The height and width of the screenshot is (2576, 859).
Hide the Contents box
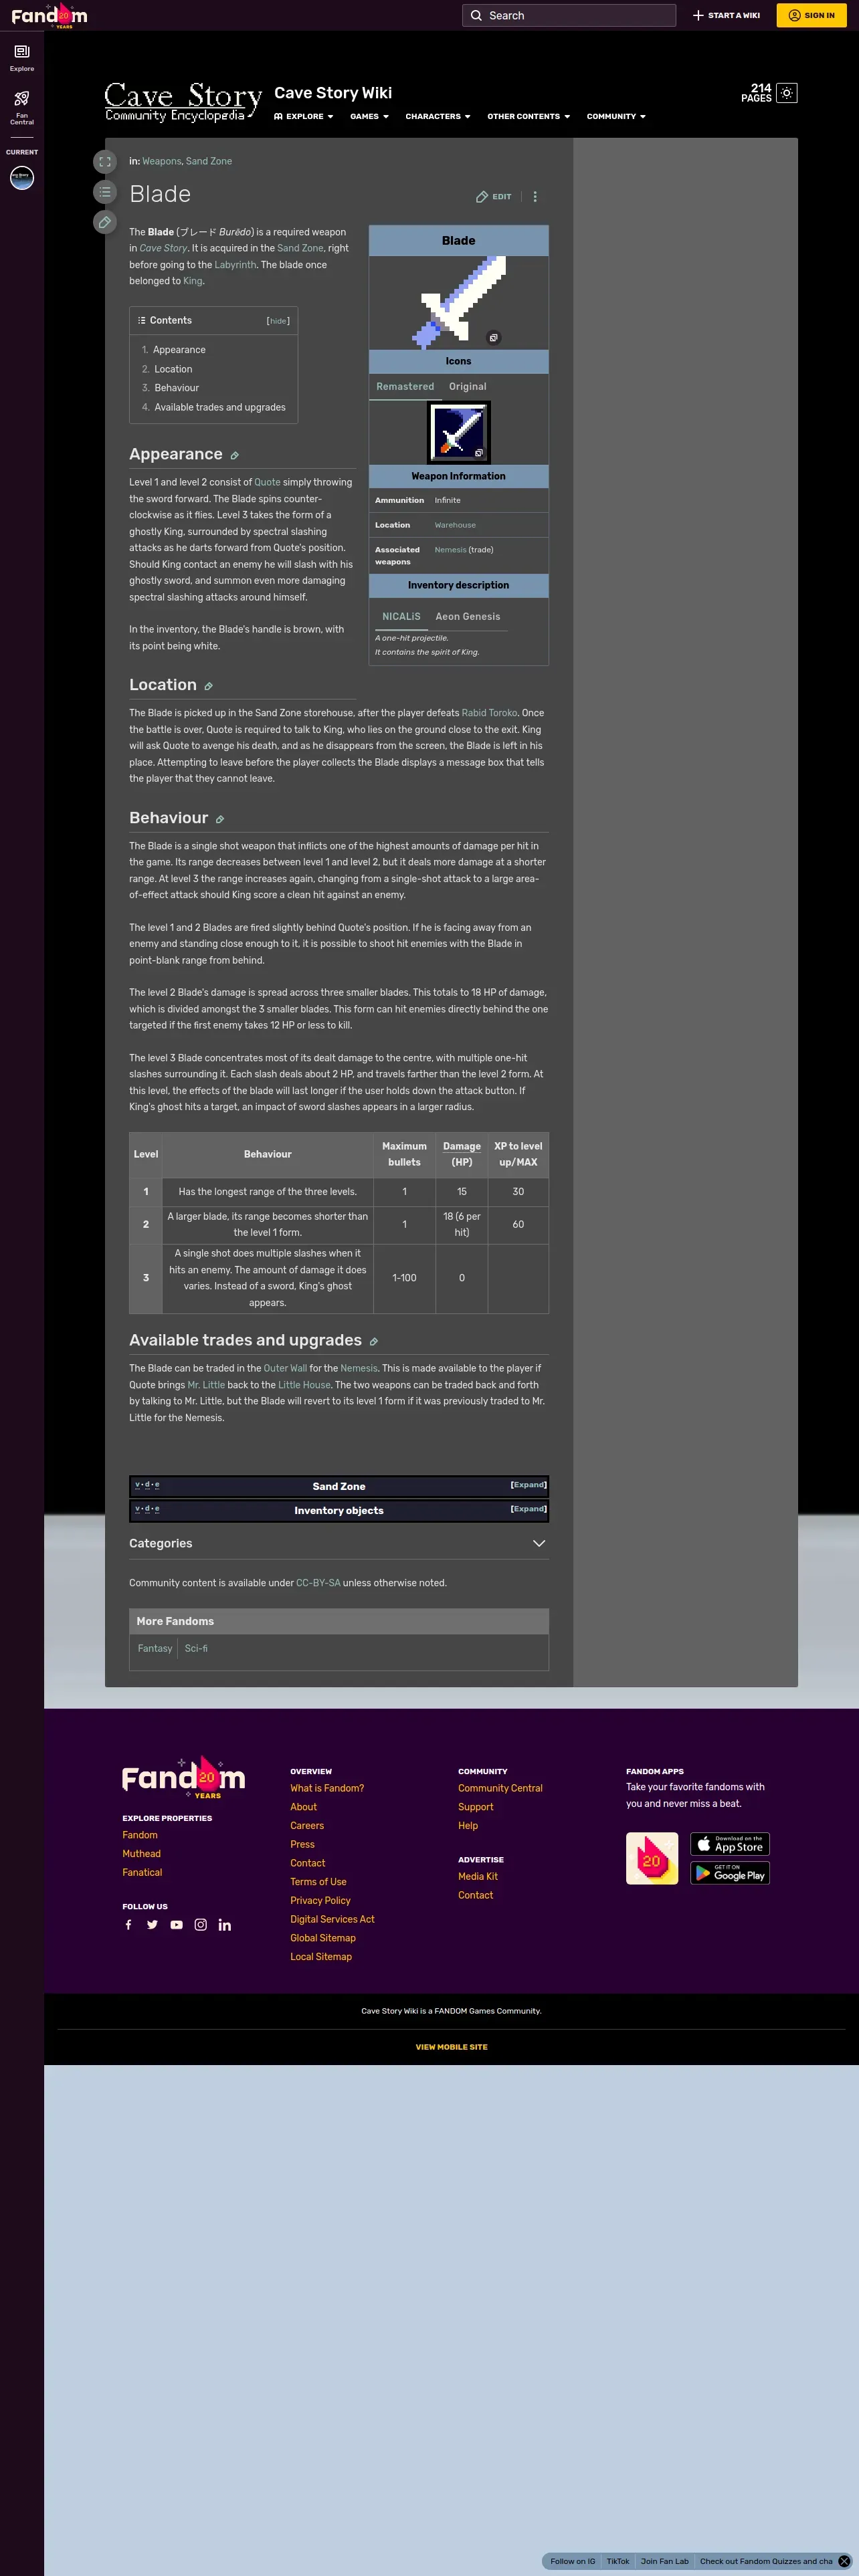click(278, 321)
